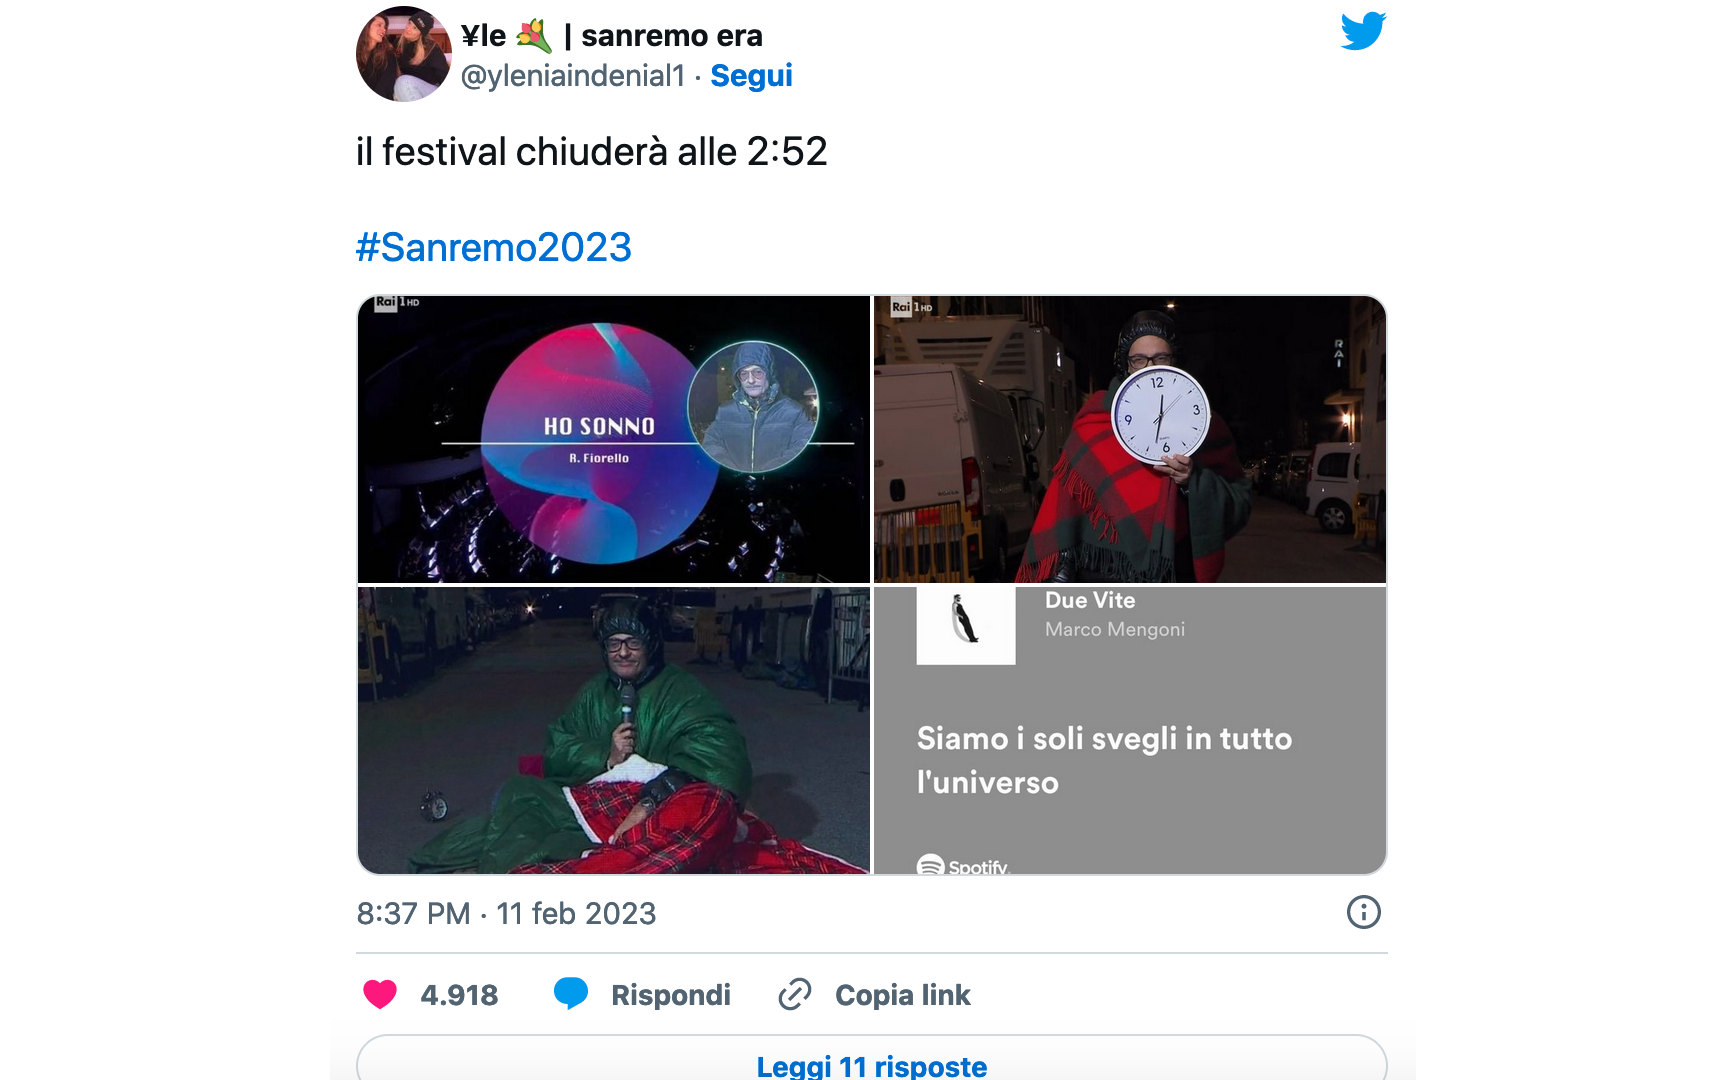Click the Due Vite album cover
The width and height of the screenshot is (1725, 1080).
(x=966, y=626)
